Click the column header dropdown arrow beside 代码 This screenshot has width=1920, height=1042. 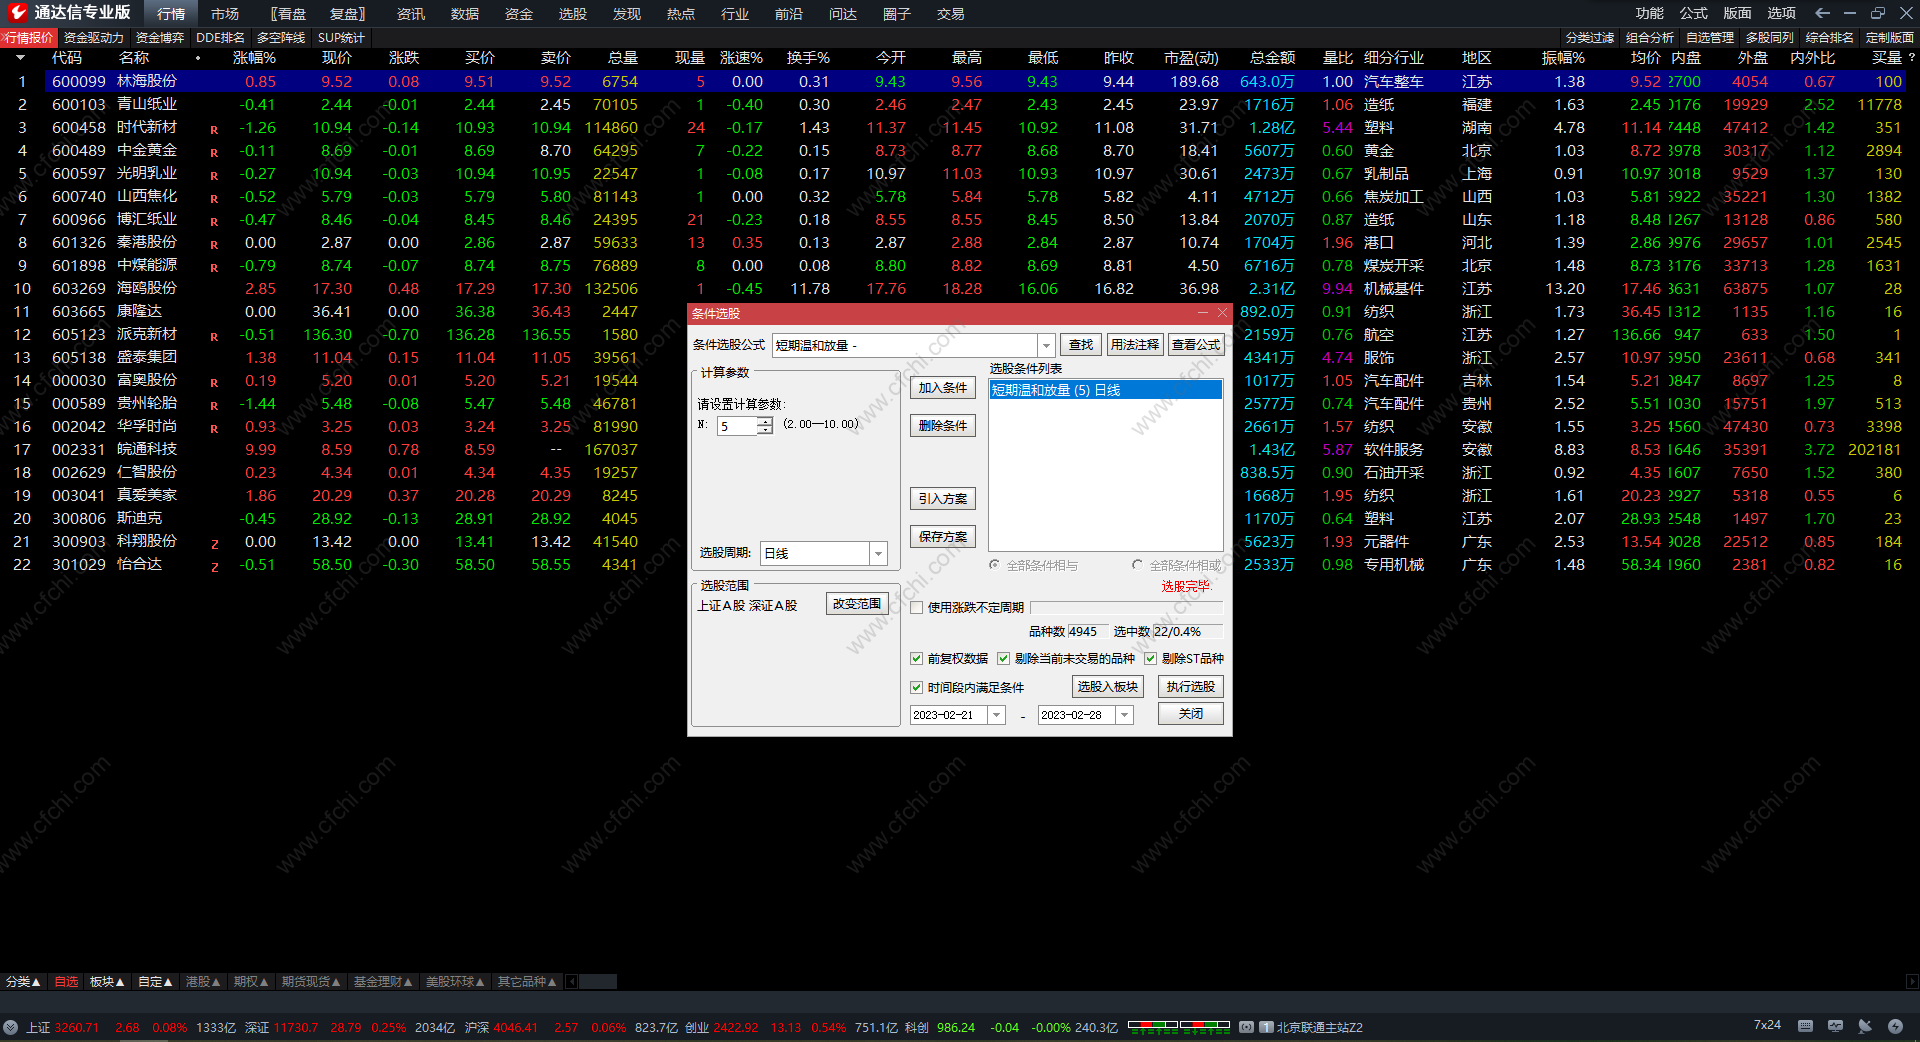[x=20, y=58]
